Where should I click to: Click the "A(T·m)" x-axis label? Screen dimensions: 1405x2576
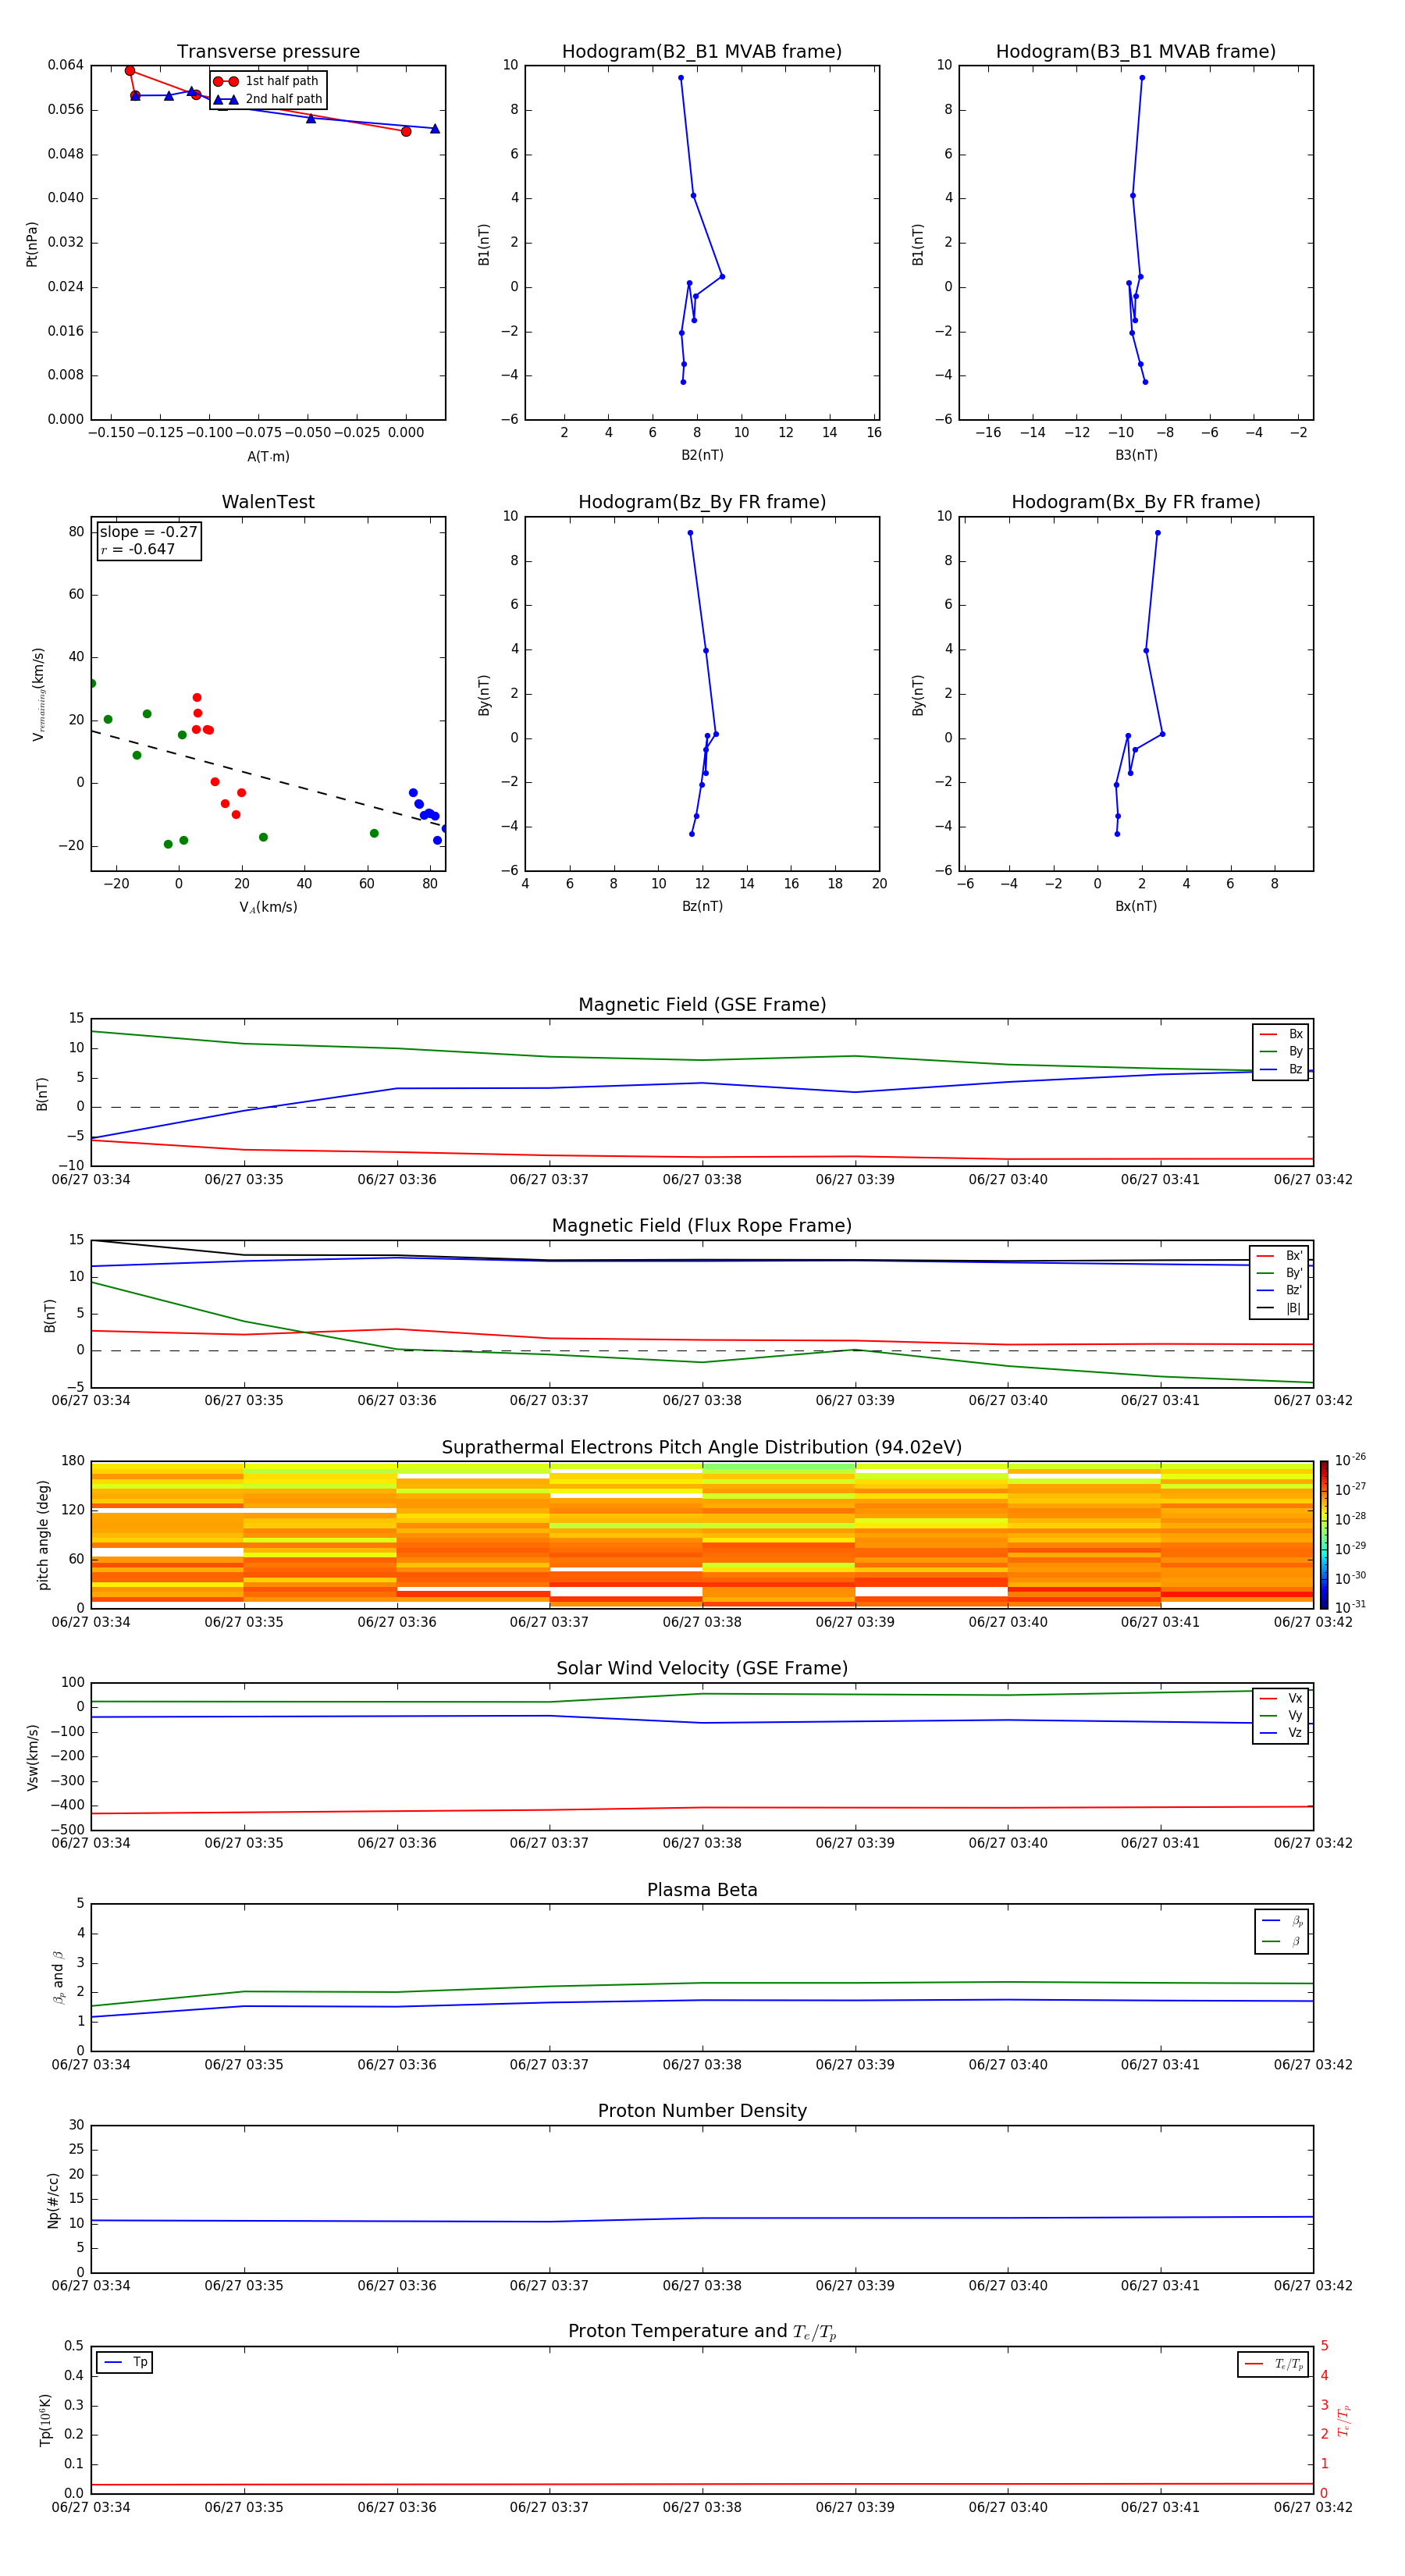coord(268,457)
